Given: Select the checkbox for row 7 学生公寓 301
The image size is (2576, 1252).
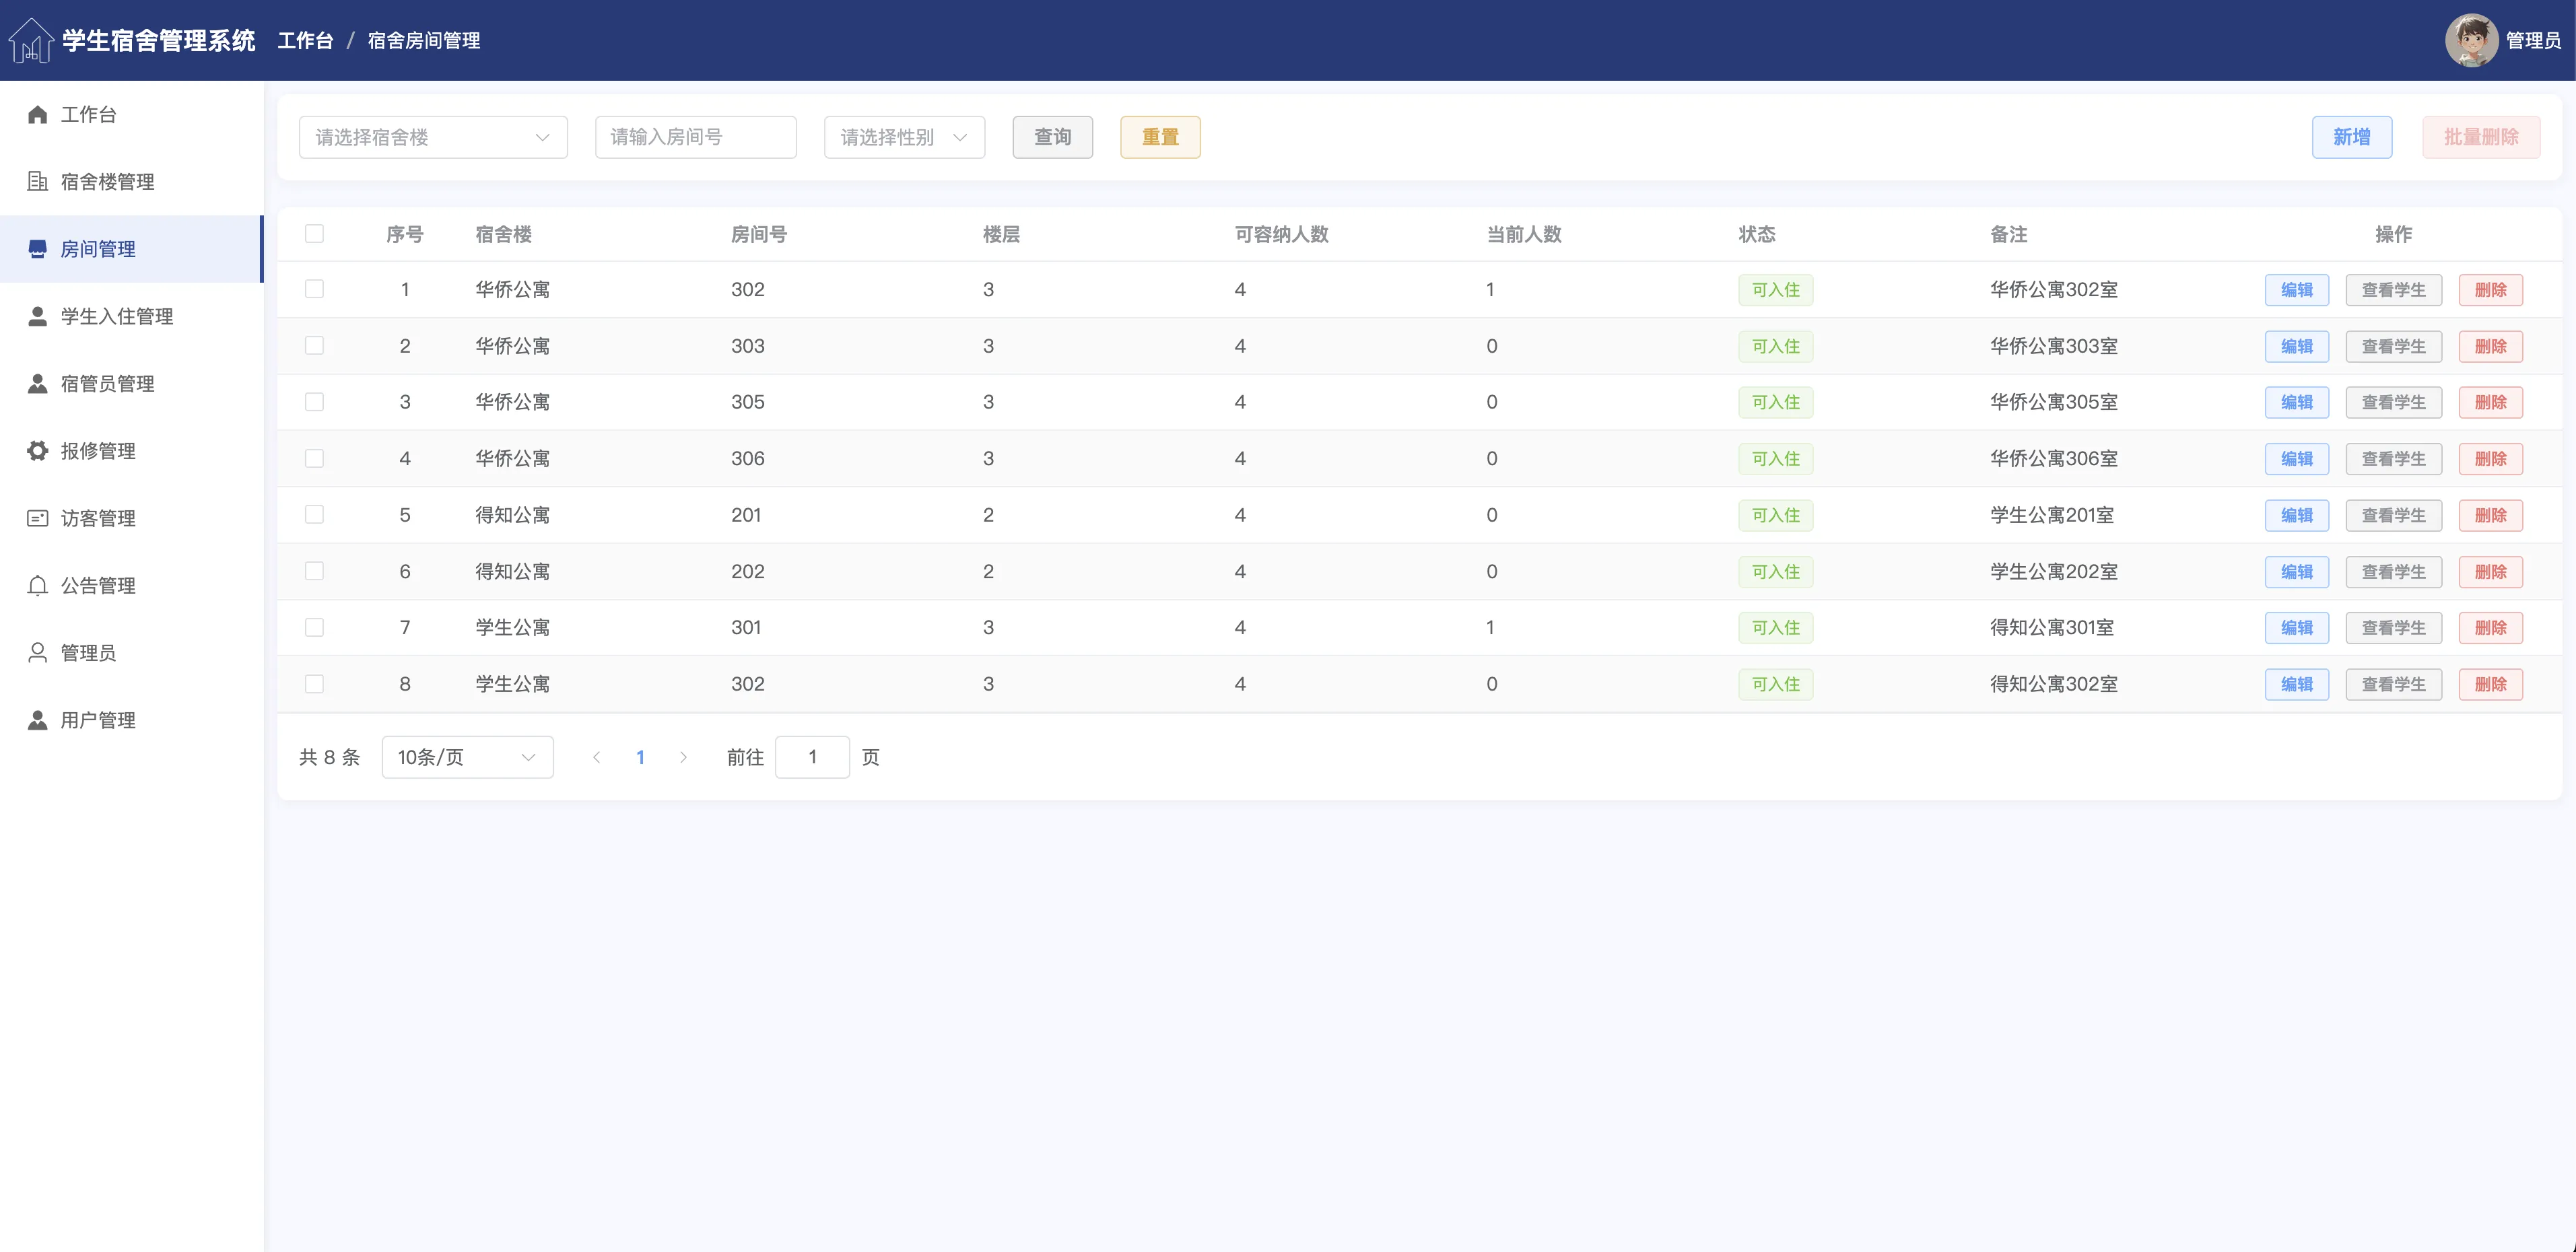Looking at the screenshot, I should tap(314, 628).
